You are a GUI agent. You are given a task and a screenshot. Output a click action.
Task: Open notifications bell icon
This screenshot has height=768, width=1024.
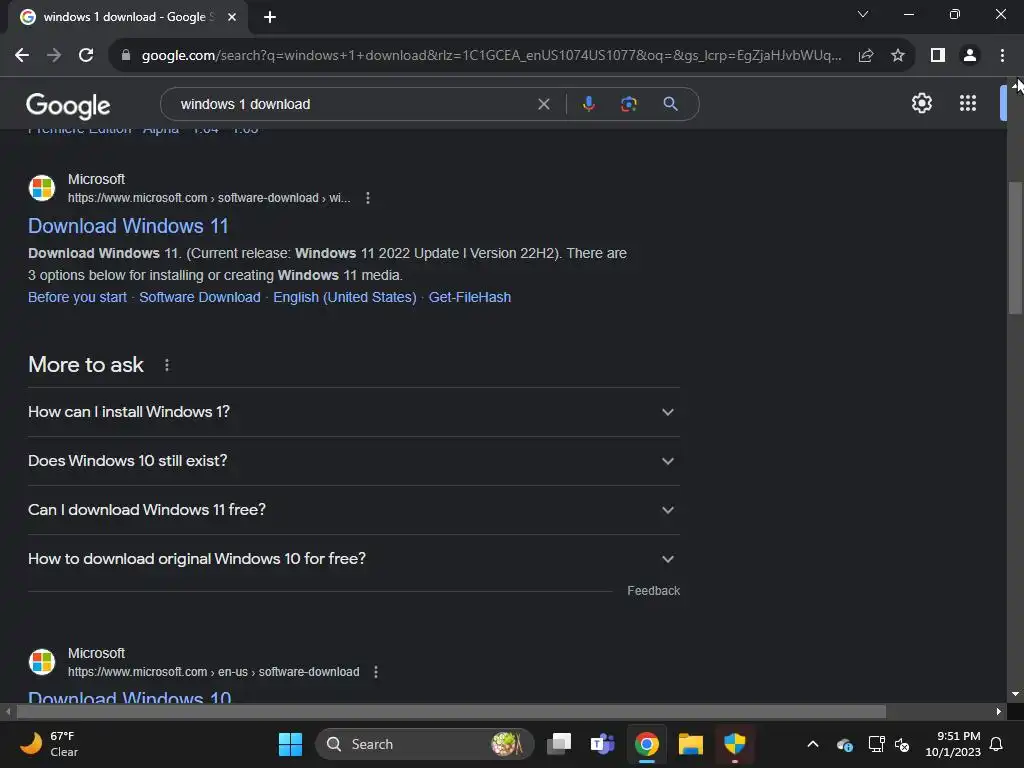click(x=997, y=744)
